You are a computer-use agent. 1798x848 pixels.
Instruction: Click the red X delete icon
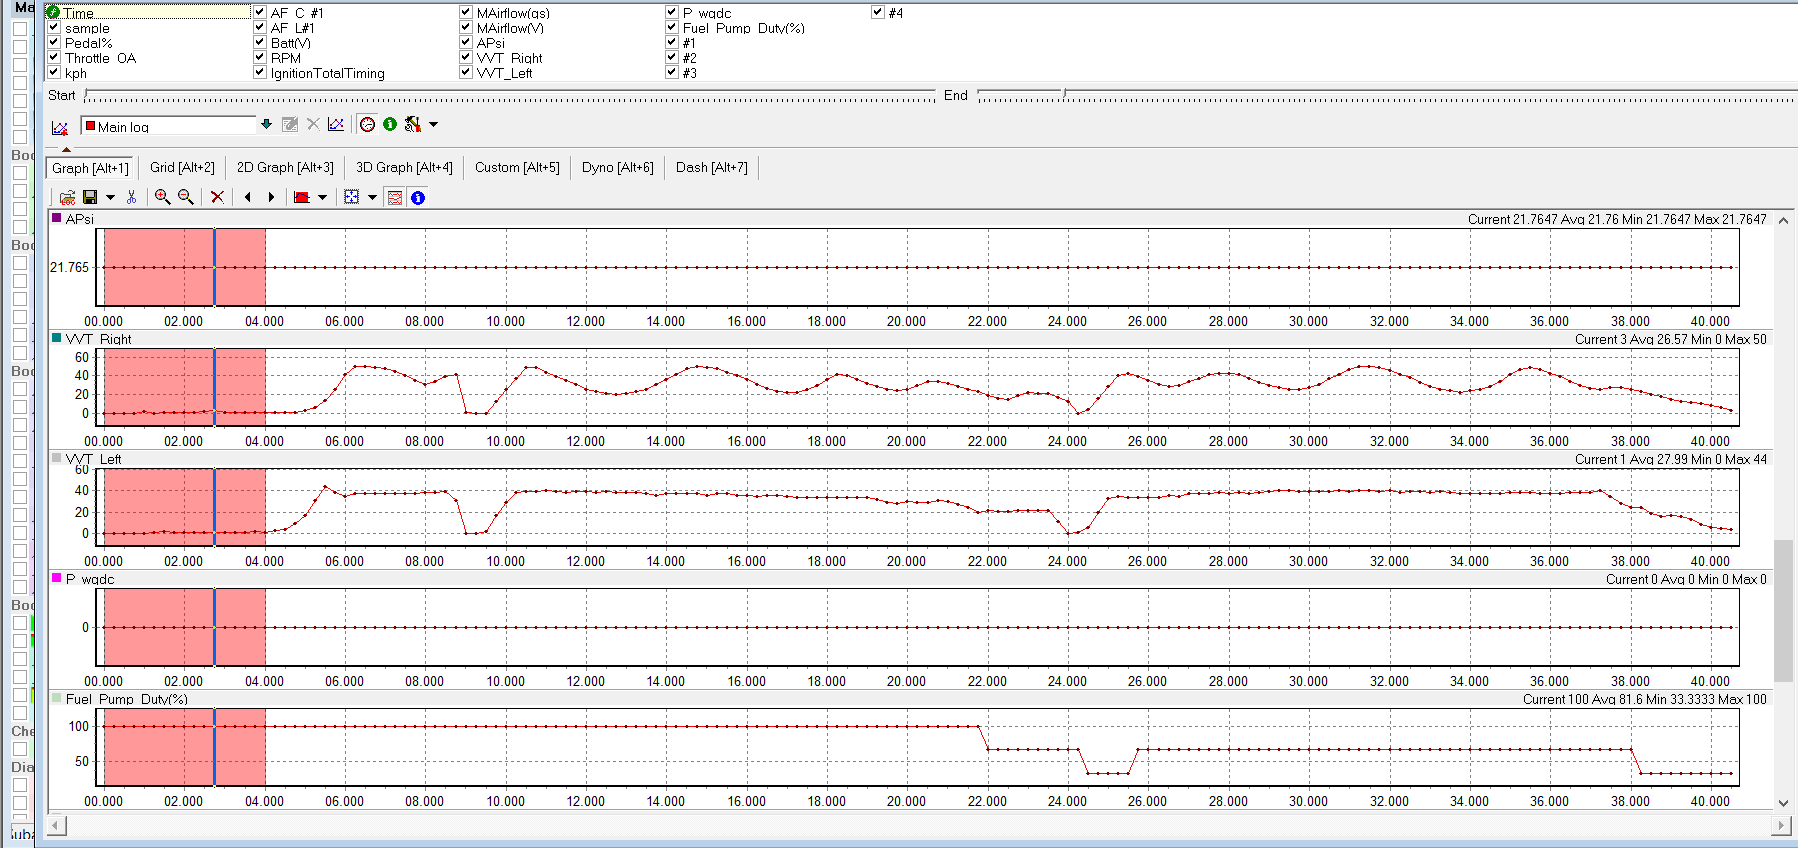[x=217, y=197]
